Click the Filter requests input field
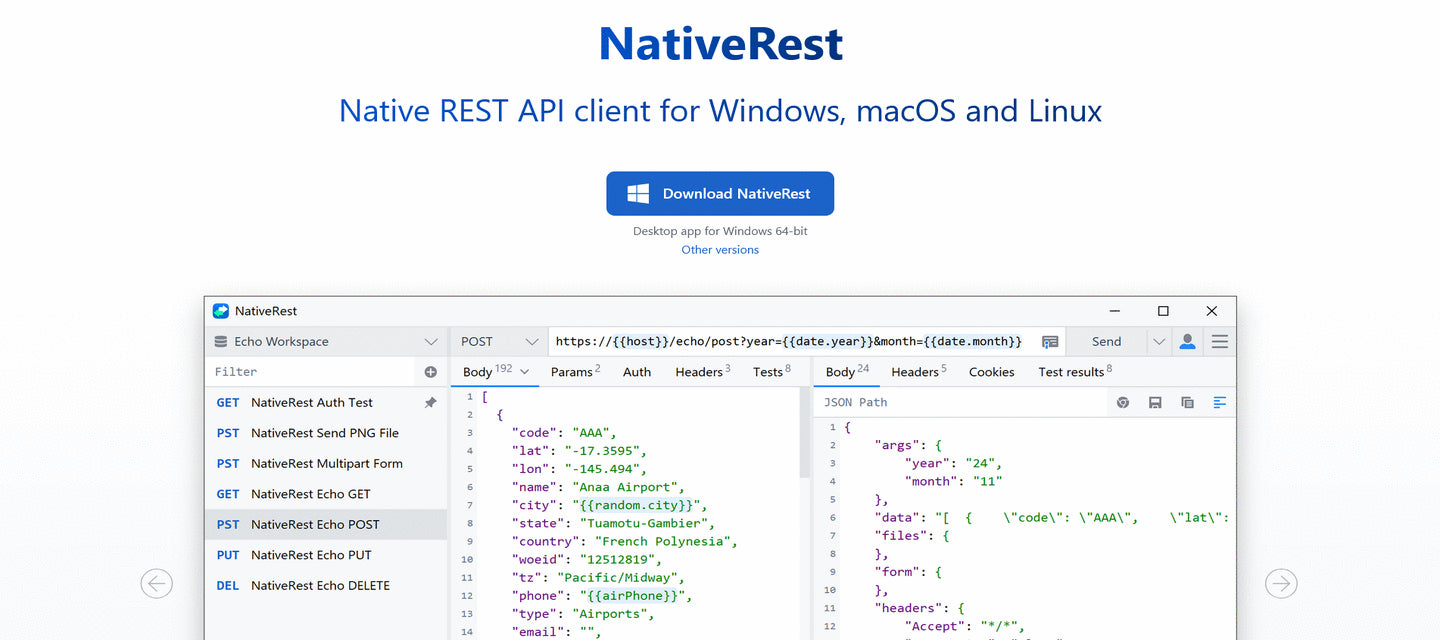1440x640 pixels. (x=310, y=372)
